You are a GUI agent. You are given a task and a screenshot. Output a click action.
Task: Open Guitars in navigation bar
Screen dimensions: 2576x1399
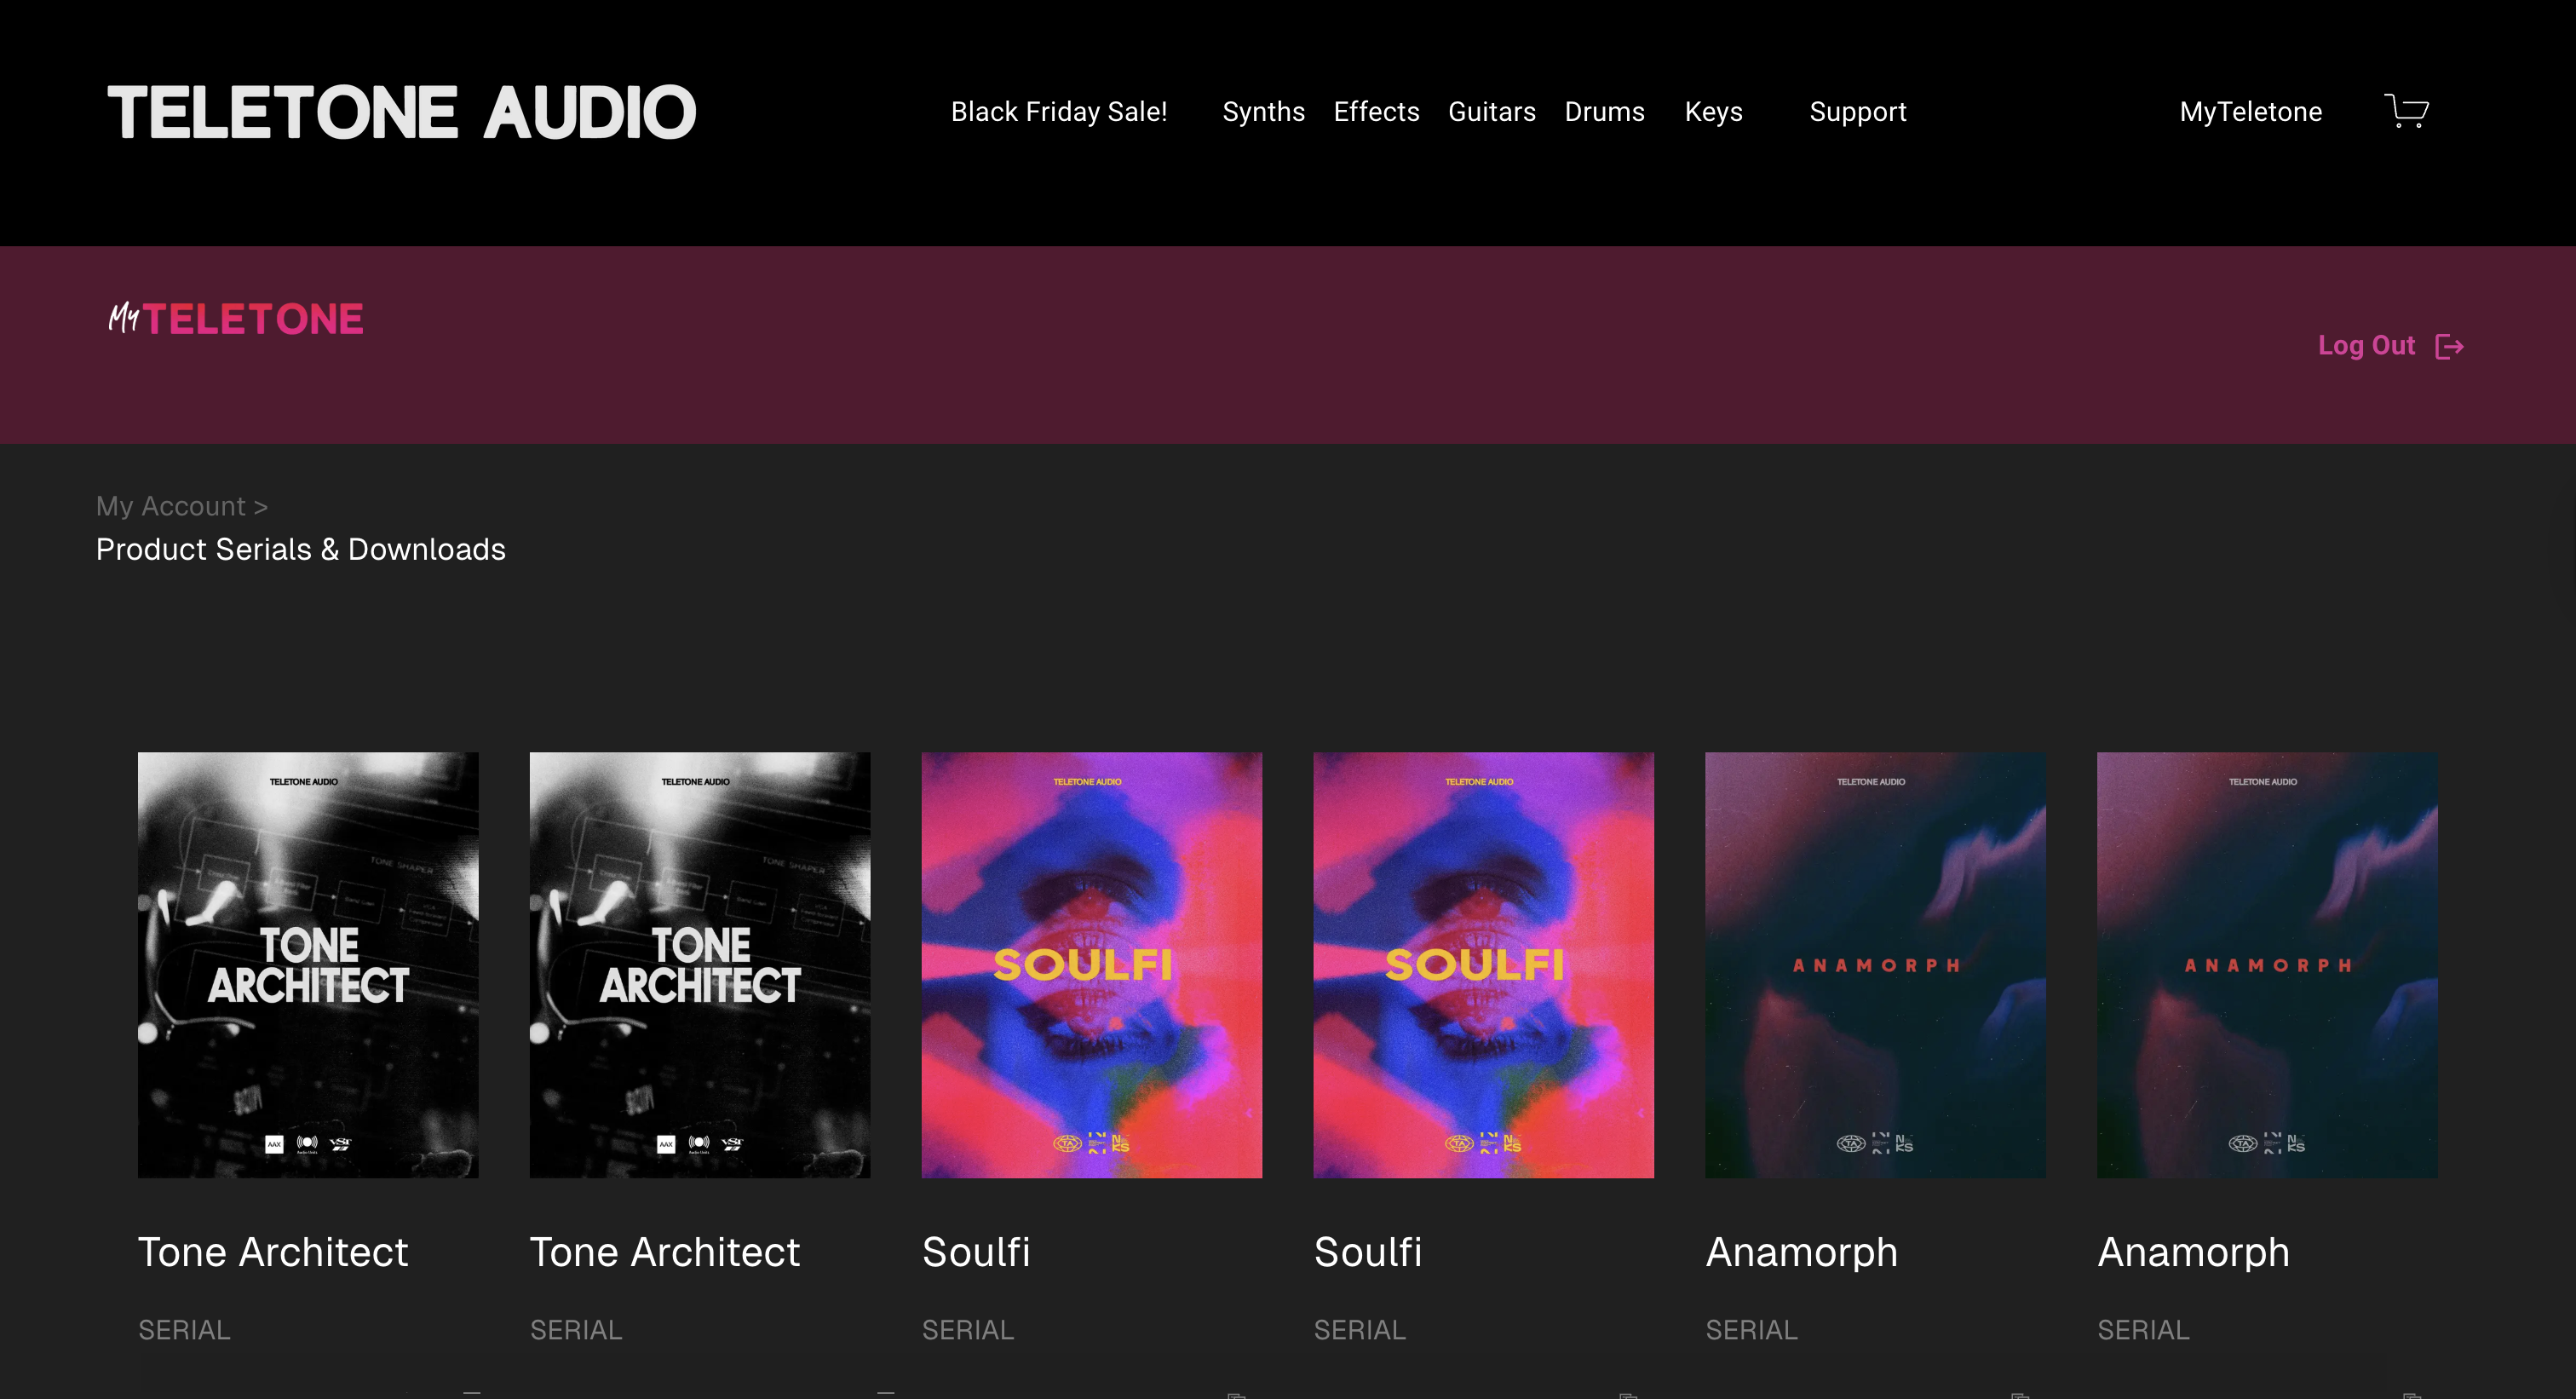(1491, 112)
